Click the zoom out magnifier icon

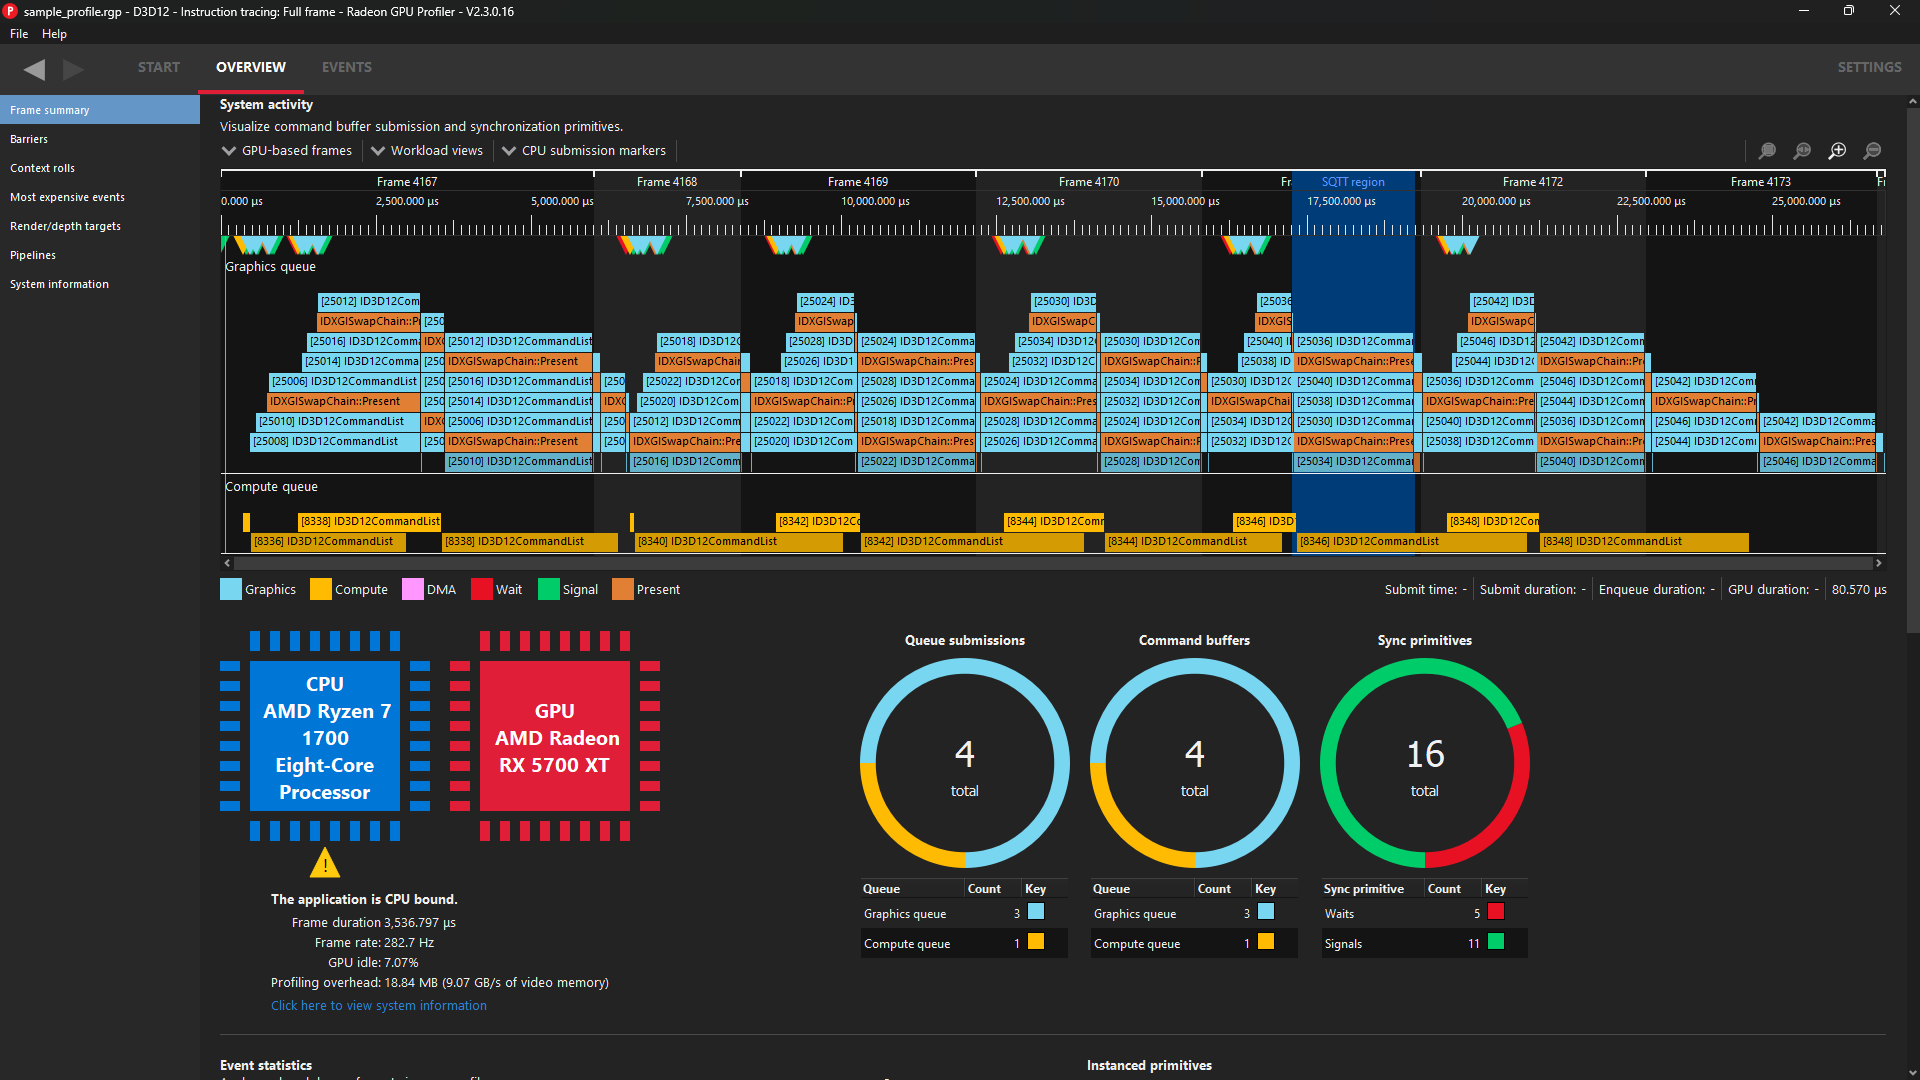[x=1872, y=151]
